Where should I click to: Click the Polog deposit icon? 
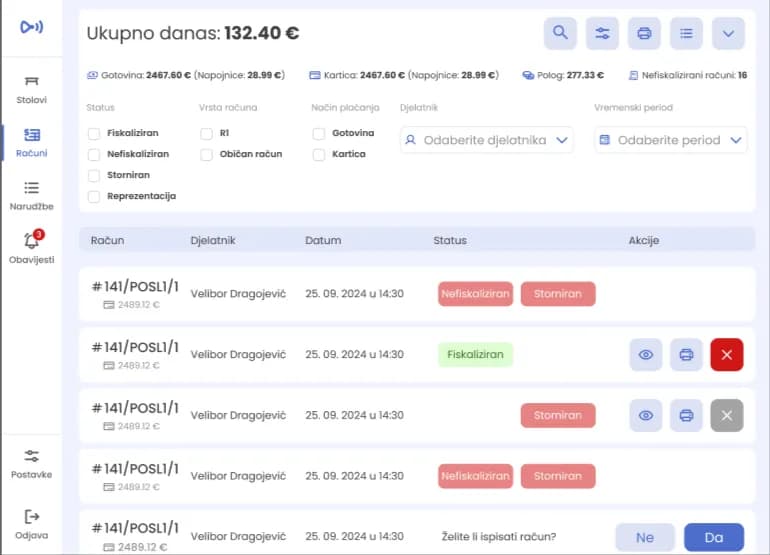point(528,75)
